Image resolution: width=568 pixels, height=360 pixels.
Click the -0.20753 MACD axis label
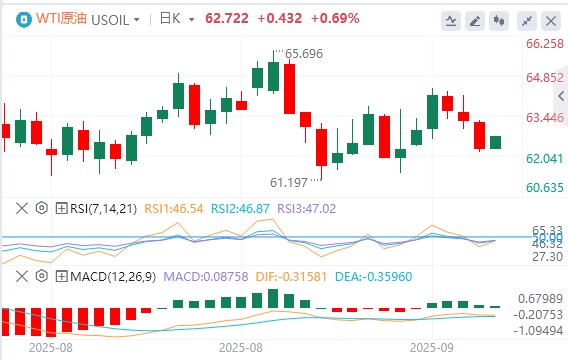coord(538,315)
